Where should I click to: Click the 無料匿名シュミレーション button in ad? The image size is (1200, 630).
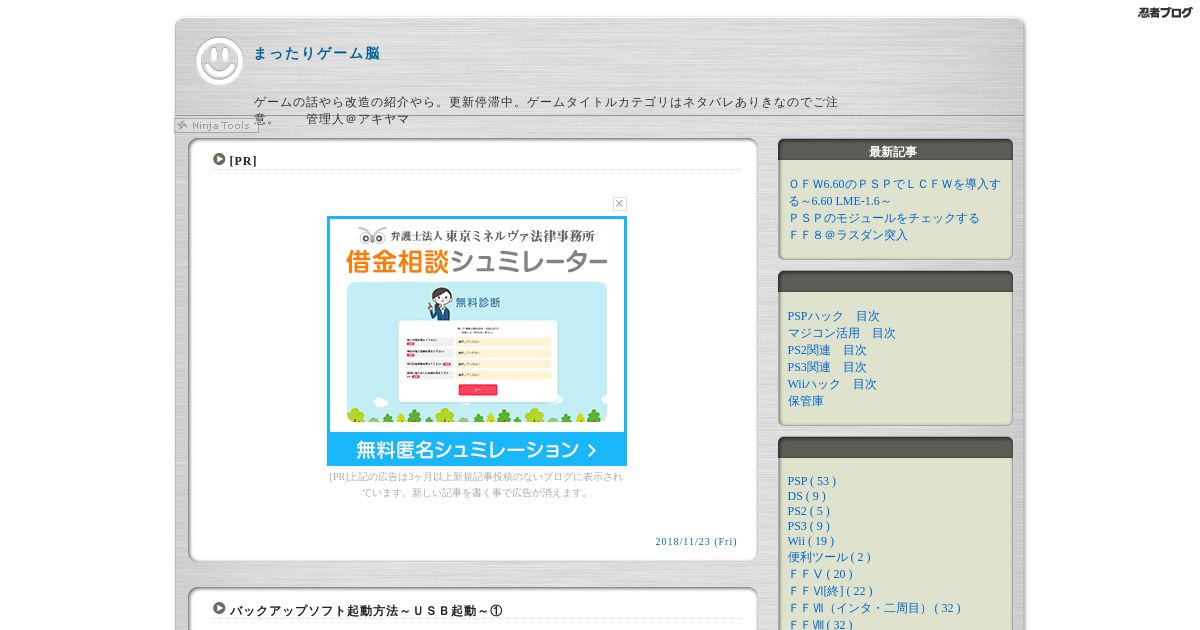[477, 449]
